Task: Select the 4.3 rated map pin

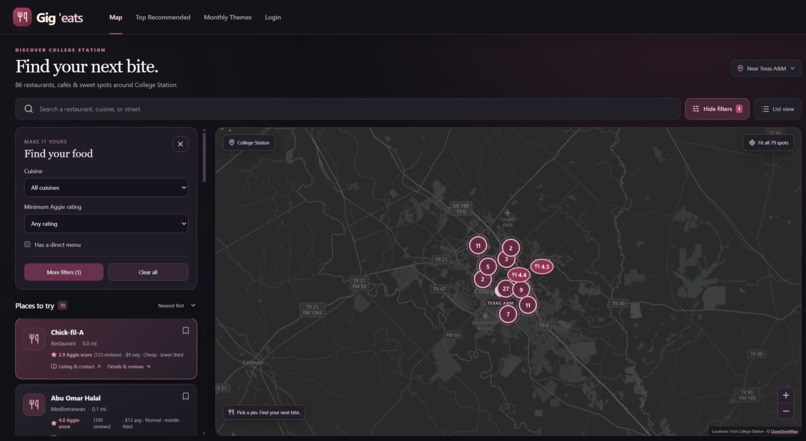Action: click(542, 266)
